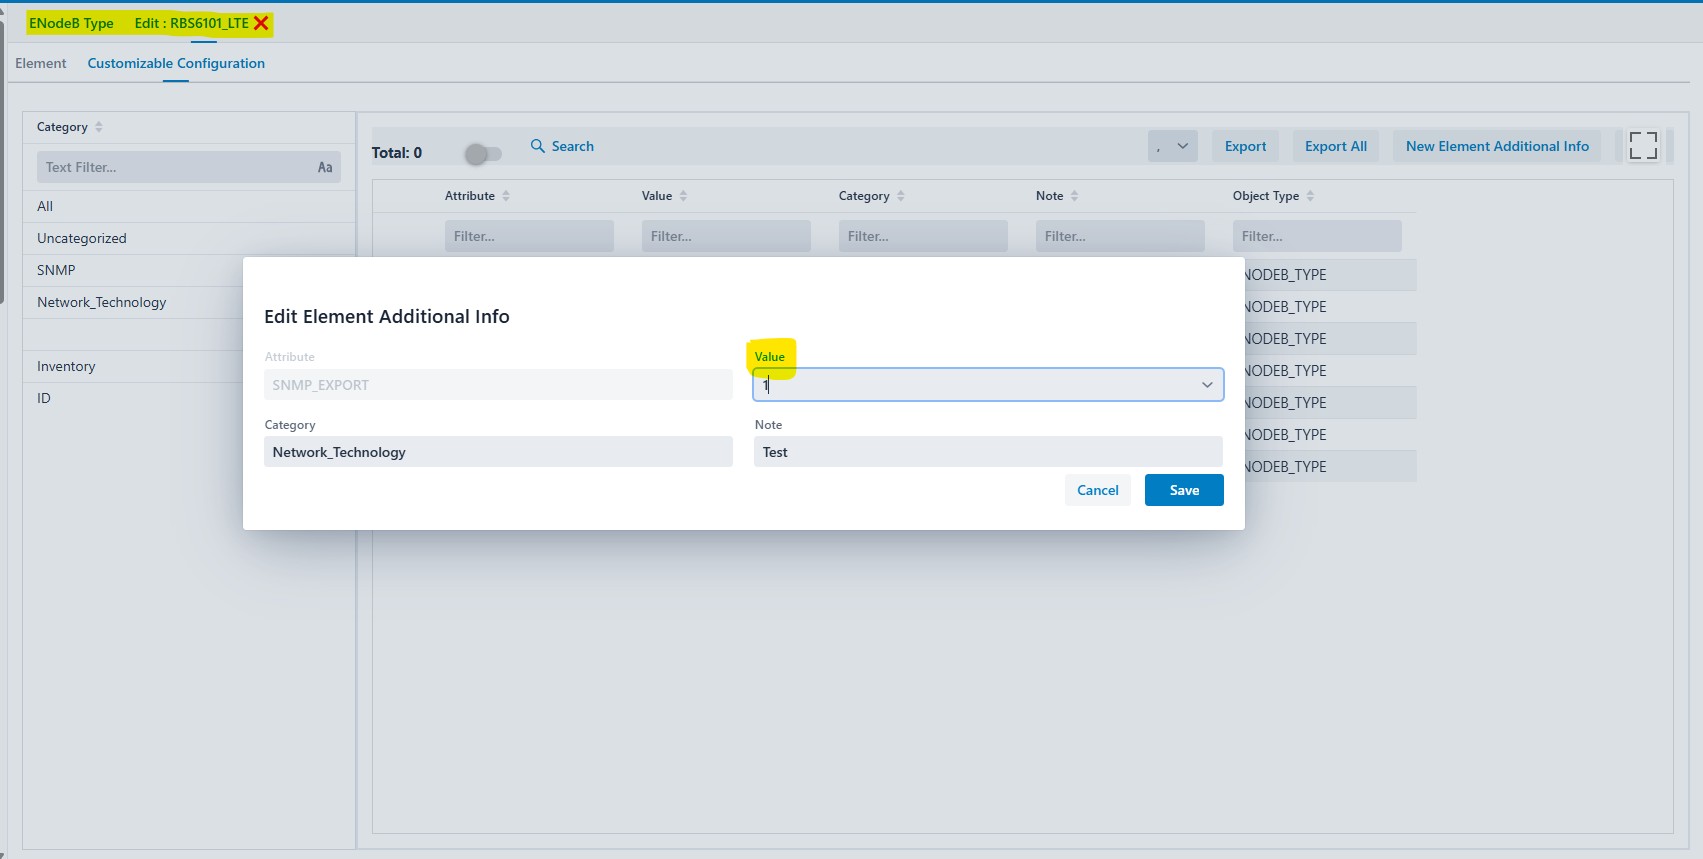Viewport: 1703px width, 859px height.
Task: Sort by Attribute column arrows
Action: pyautogui.click(x=506, y=196)
